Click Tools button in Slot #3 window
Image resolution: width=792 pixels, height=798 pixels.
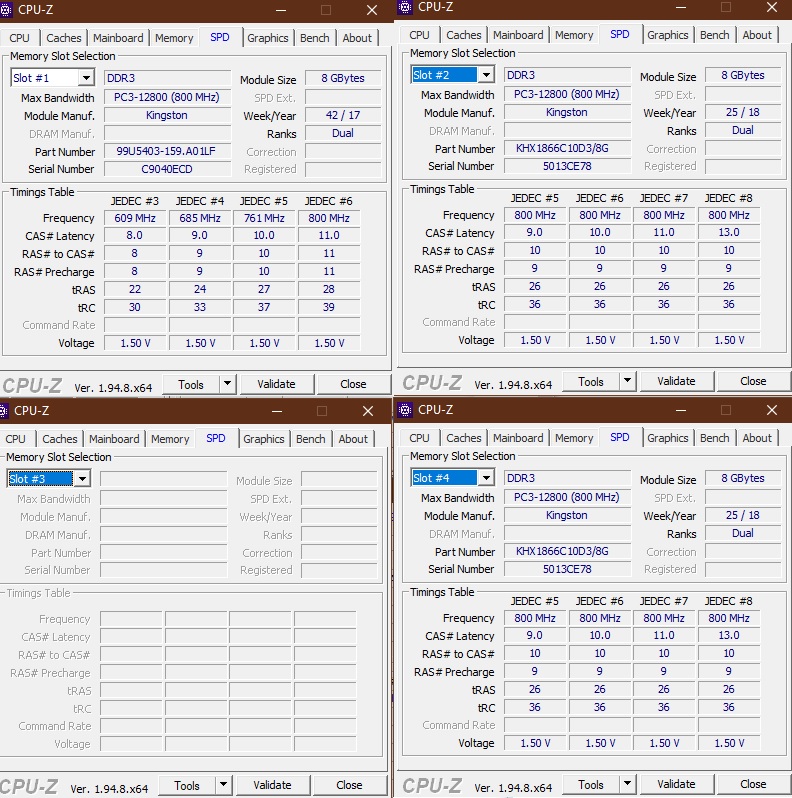(x=187, y=785)
